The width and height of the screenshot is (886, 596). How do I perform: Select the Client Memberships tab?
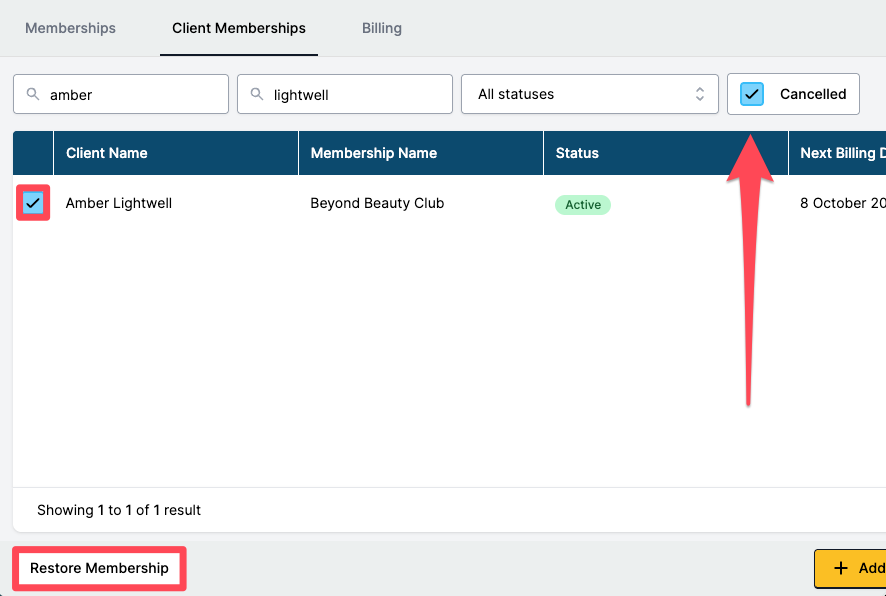tap(239, 28)
